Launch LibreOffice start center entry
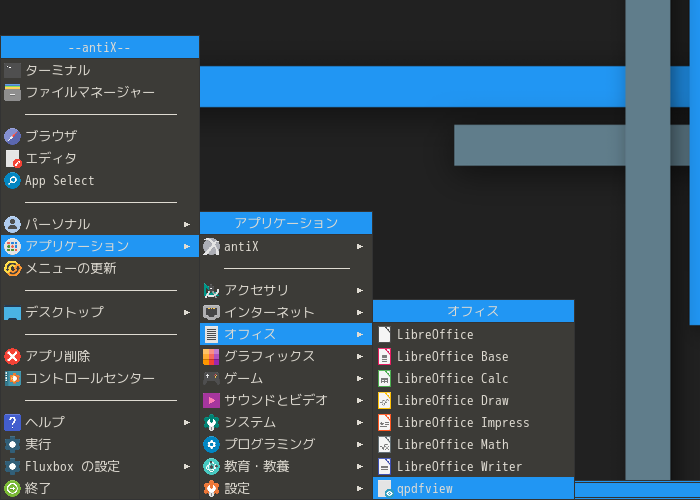Viewport: 700px width, 500px height. [x=473, y=334]
